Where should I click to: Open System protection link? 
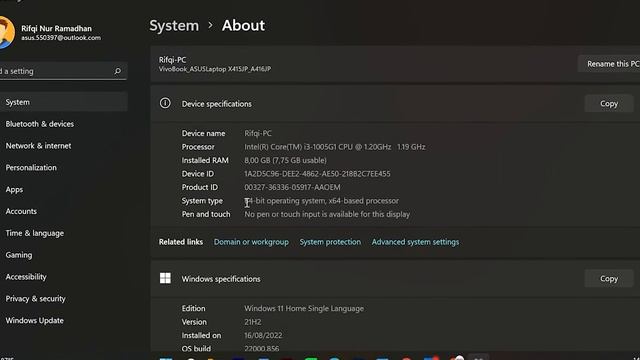[x=330, y=242]
